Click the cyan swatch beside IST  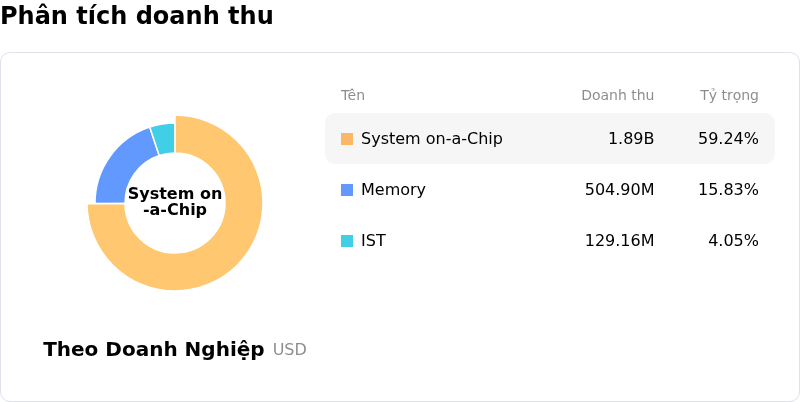(347, 241)
